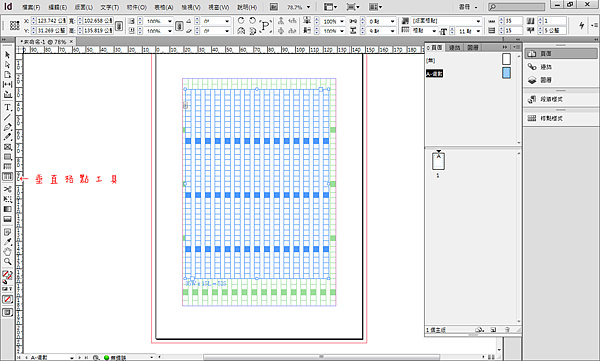Screen dimensions: 600x361
Task: Select the Gradient Swatch tool
Action: 7,209
